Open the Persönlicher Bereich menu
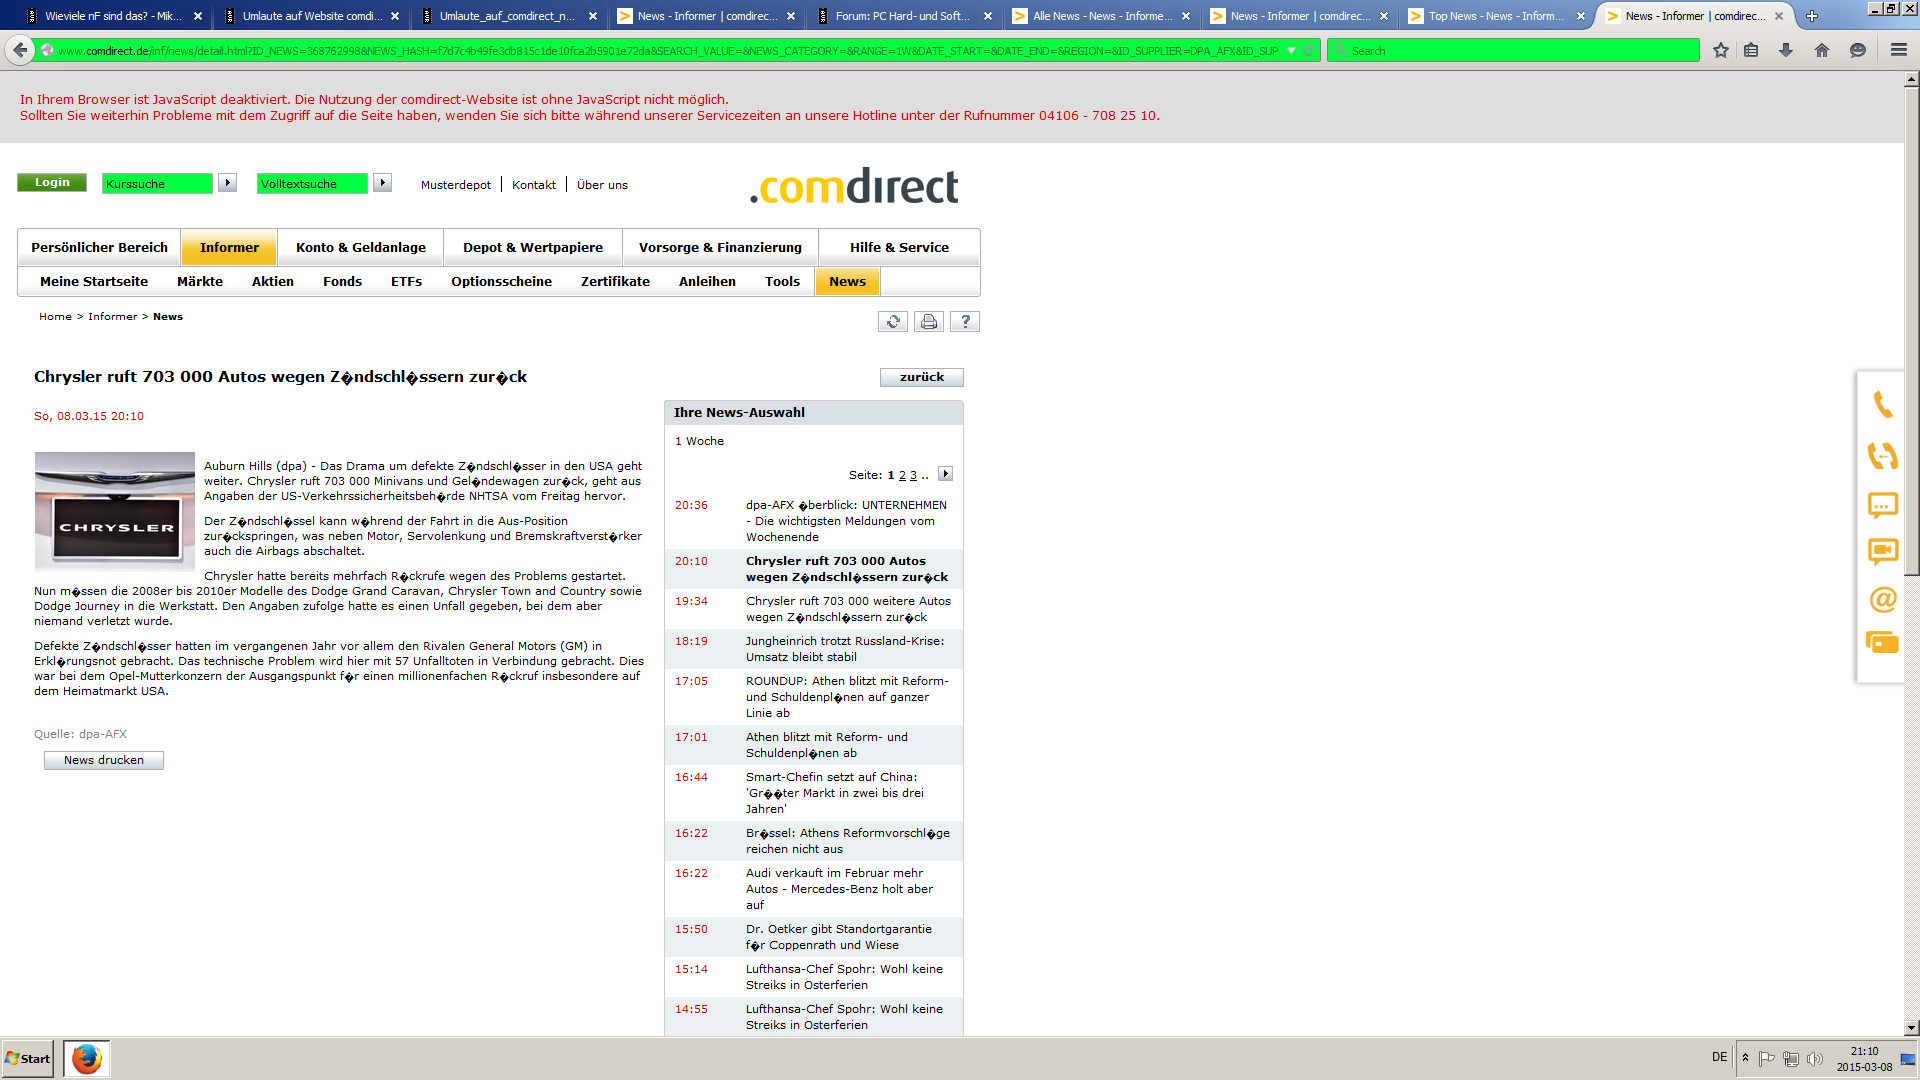1920x1080 pixels. (x=99, y=247)
